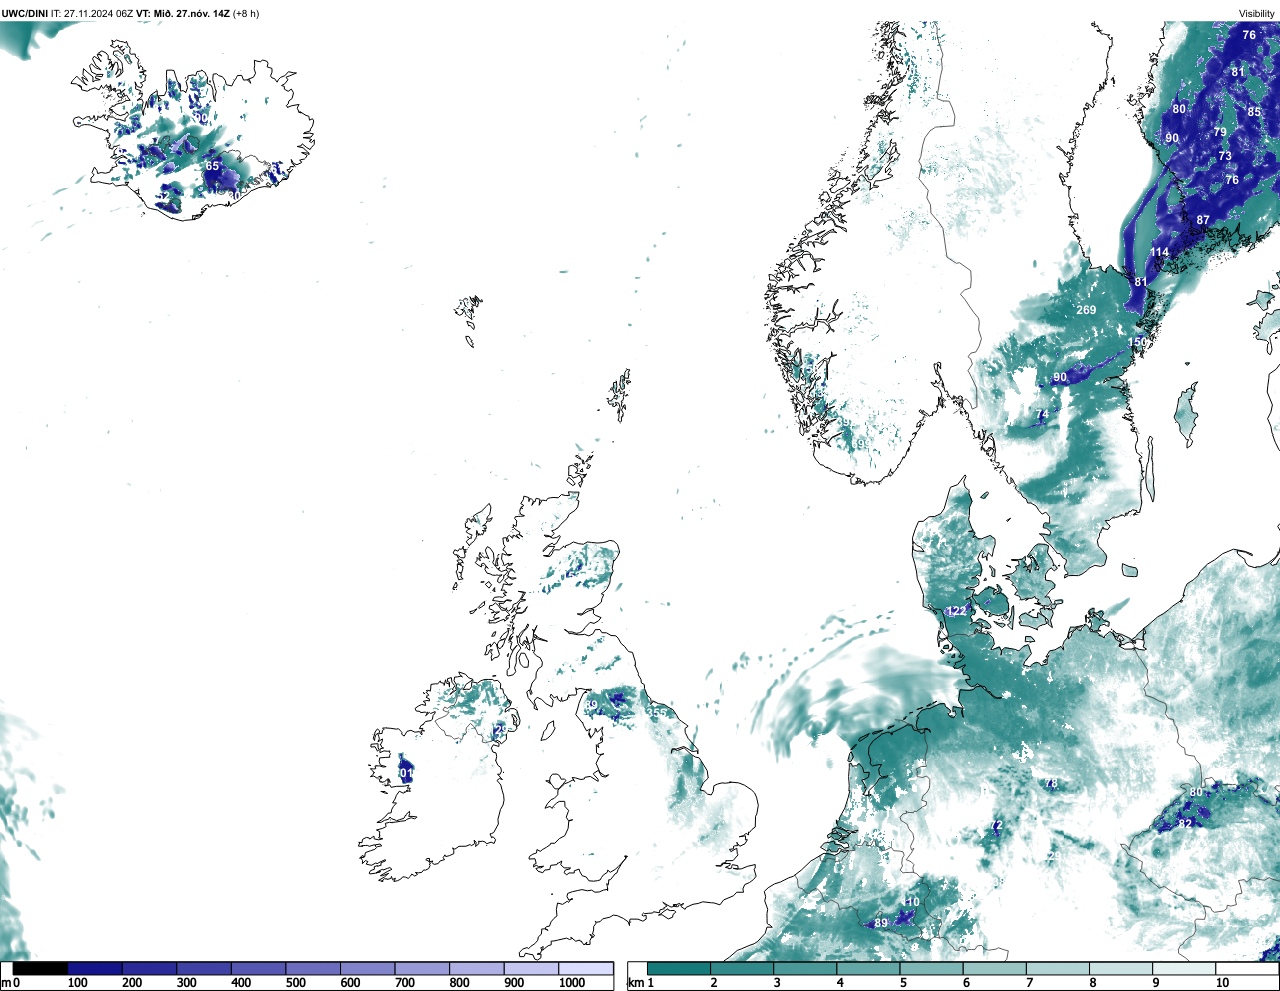Click the '78' value label over Germany

pos(1051,784)
